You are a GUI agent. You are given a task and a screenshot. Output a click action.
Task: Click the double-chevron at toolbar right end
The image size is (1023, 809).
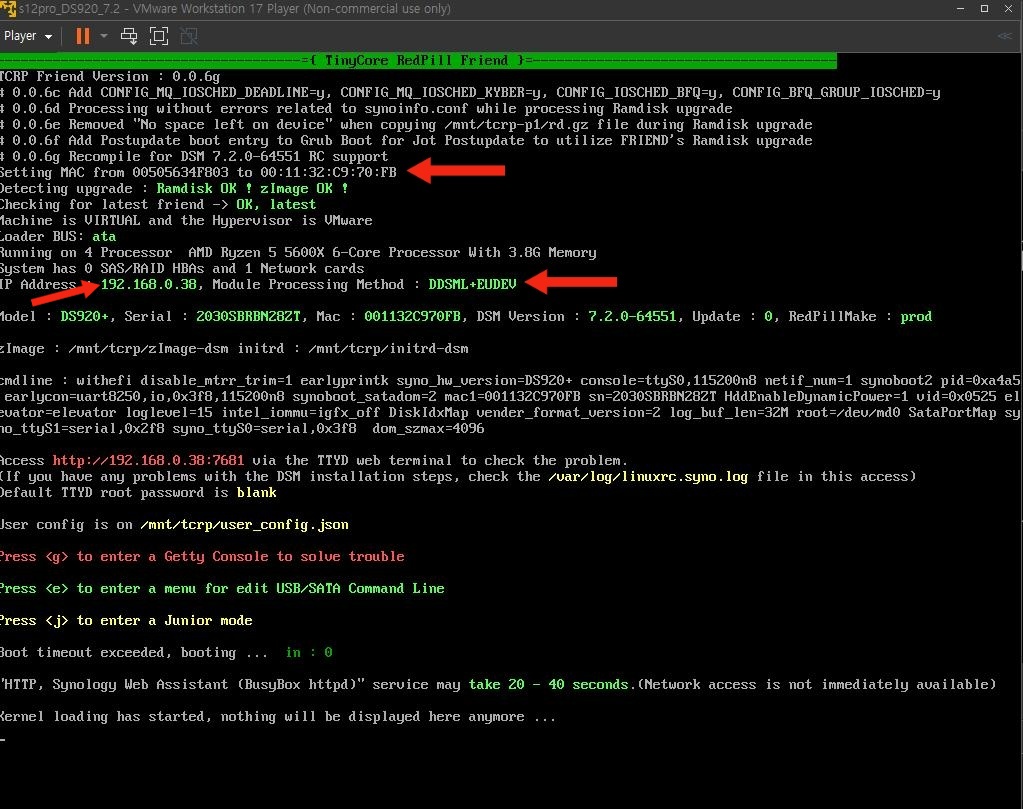point(1004,36)
